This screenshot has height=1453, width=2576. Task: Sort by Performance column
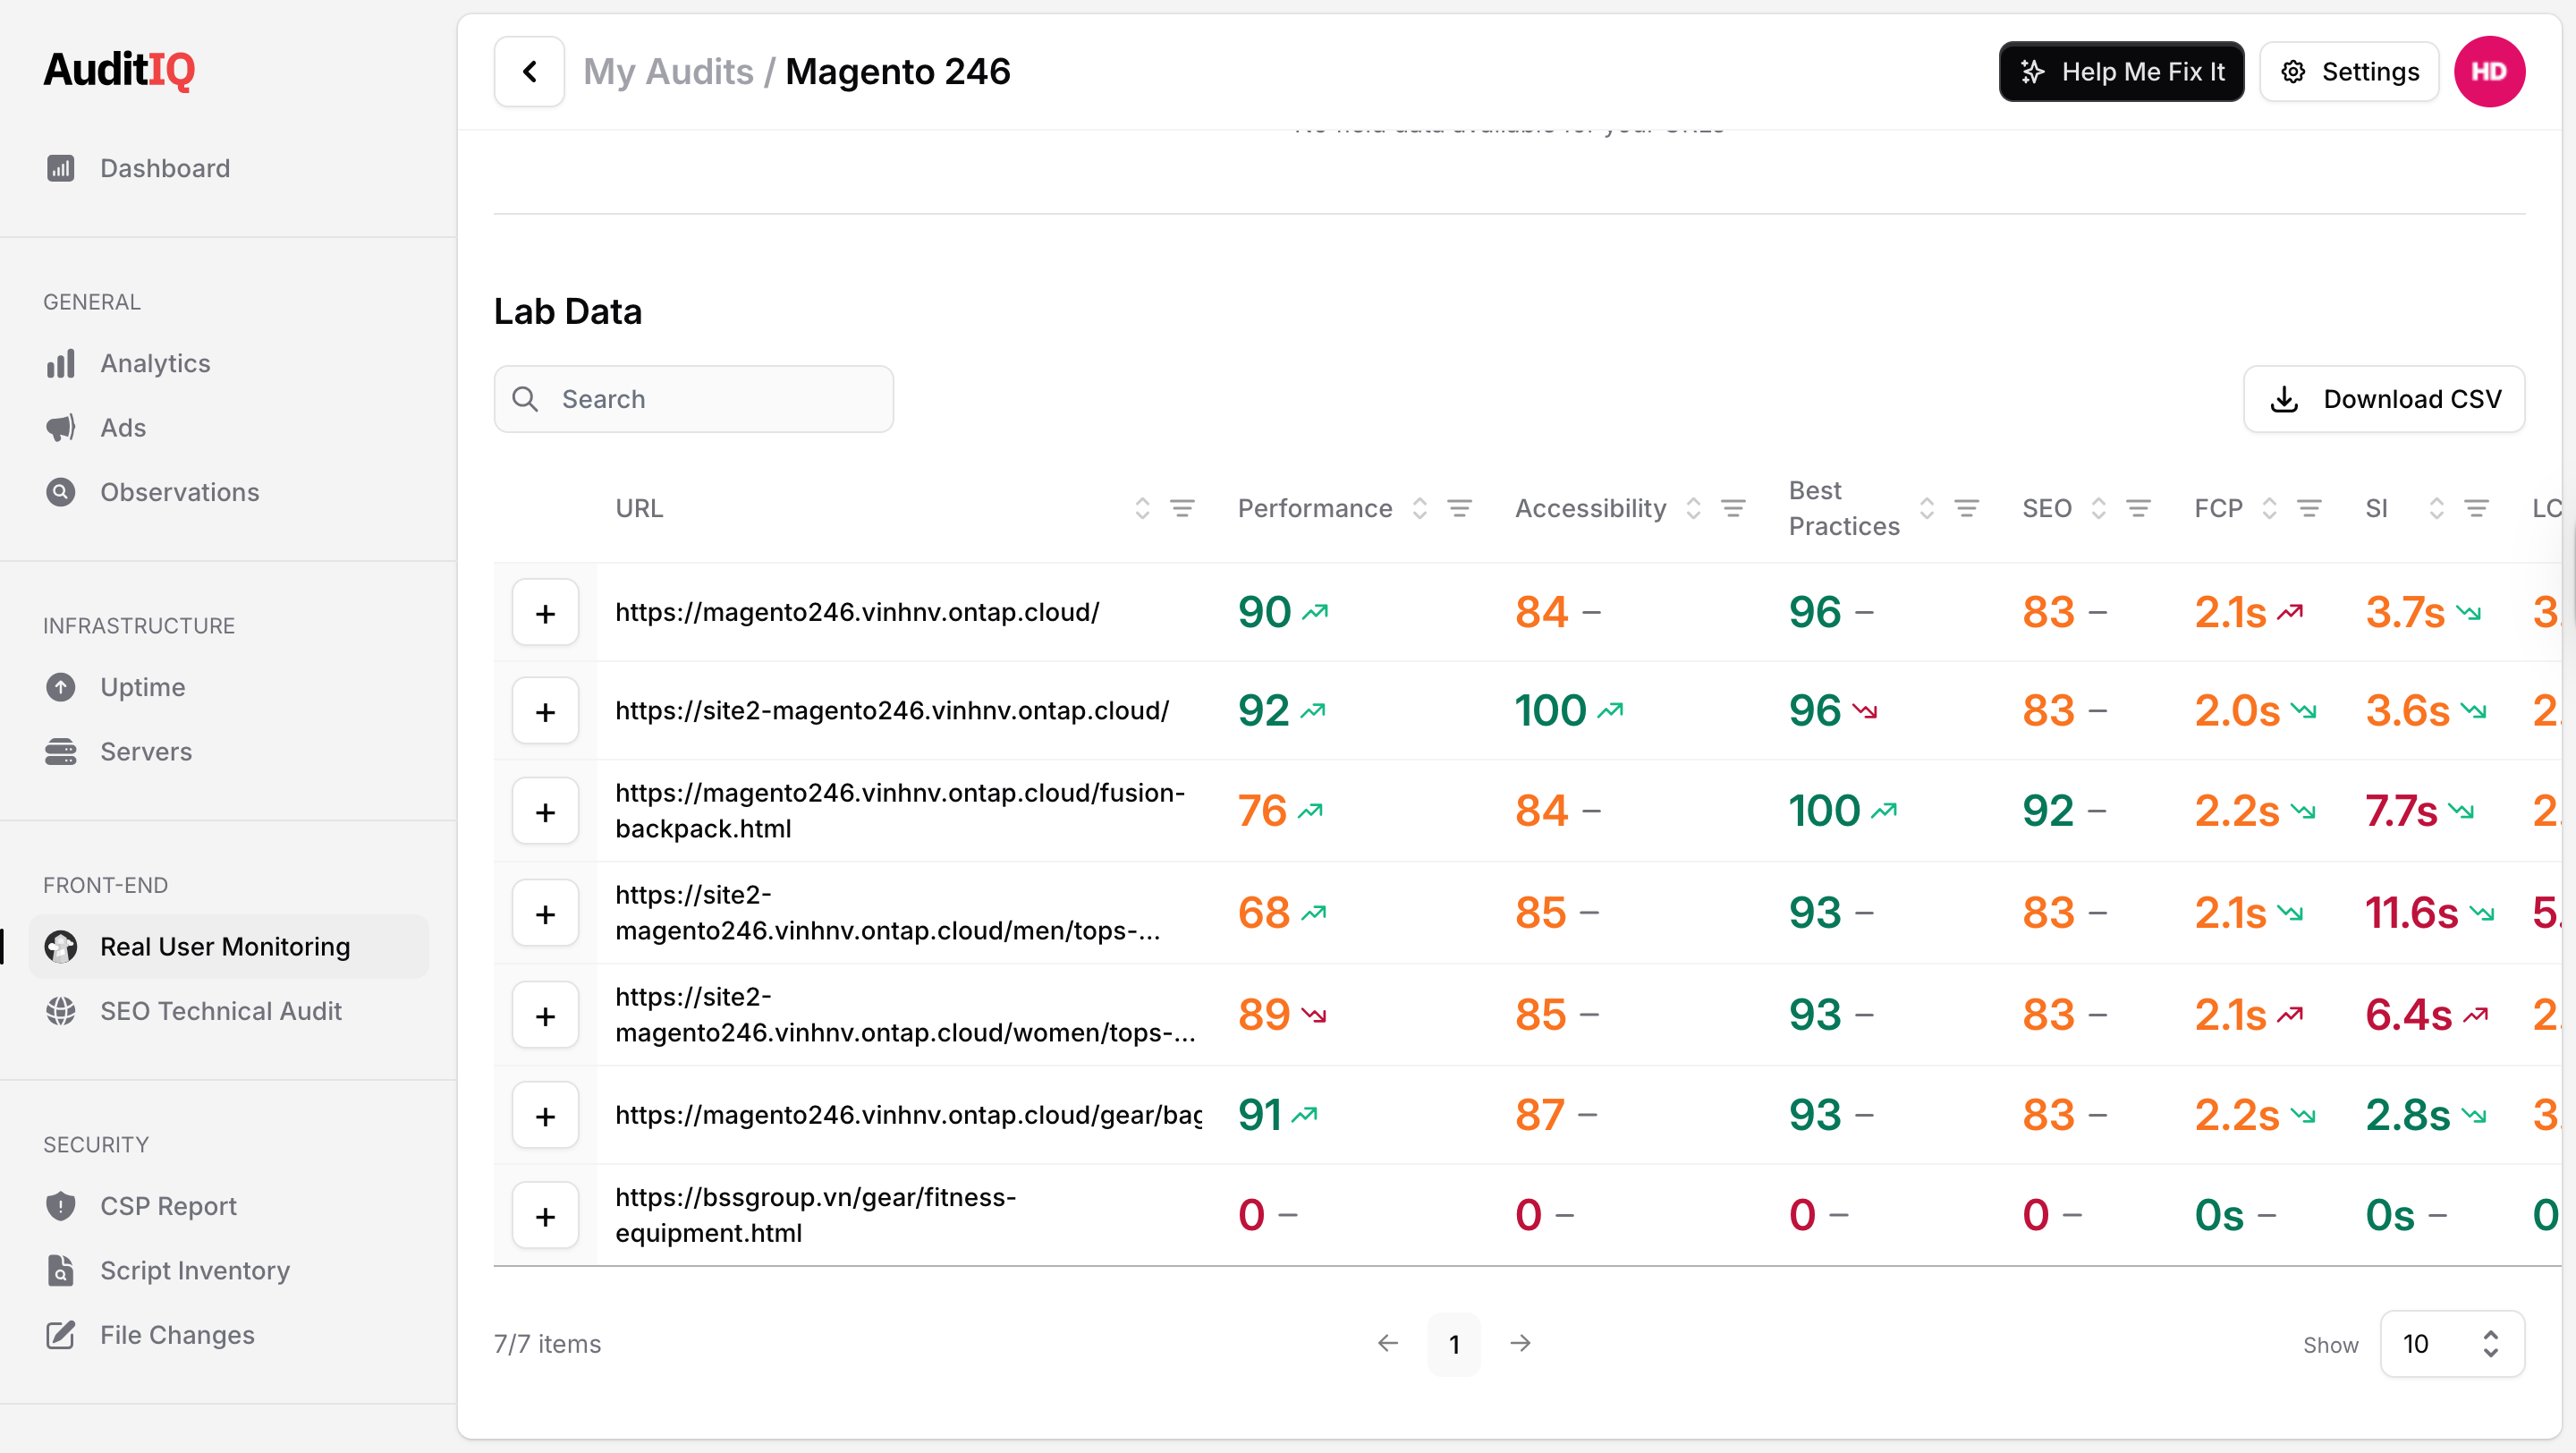coord(1420,509)
